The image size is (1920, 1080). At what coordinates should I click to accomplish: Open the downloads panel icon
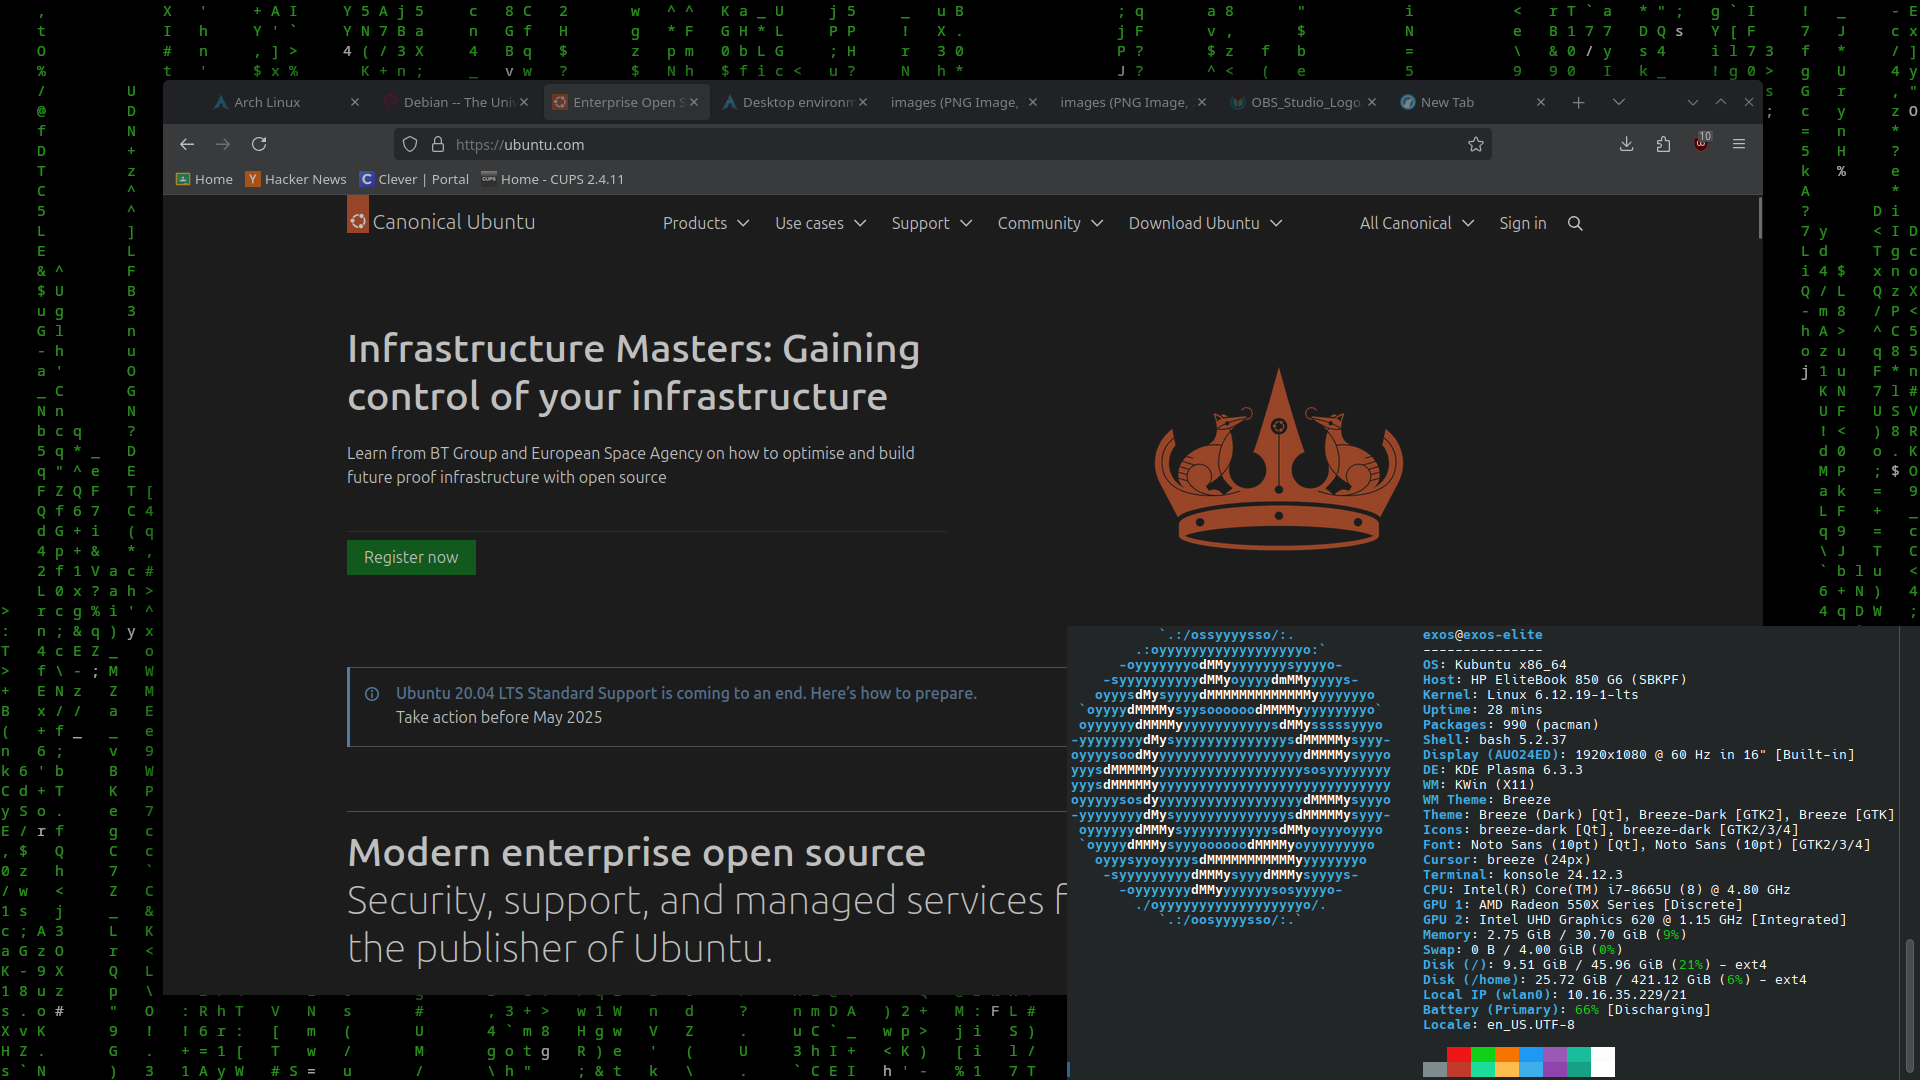pos(1627,144)
